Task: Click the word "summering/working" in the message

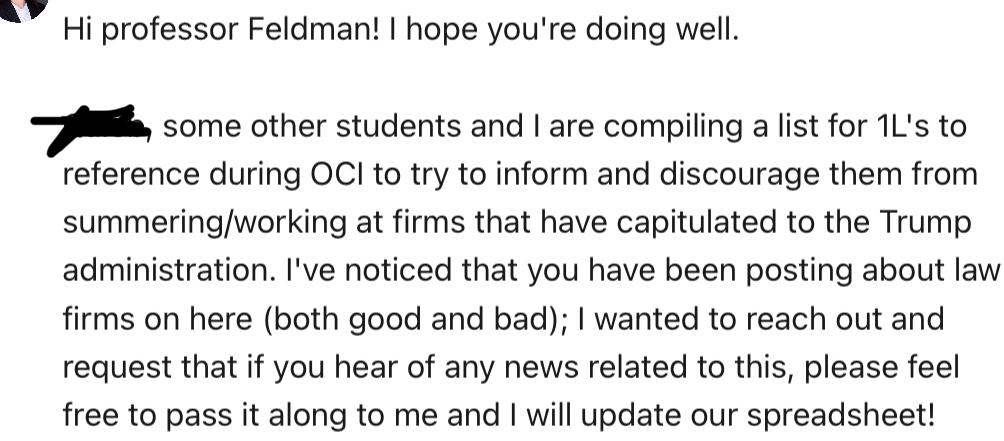Action: point(204,224)
